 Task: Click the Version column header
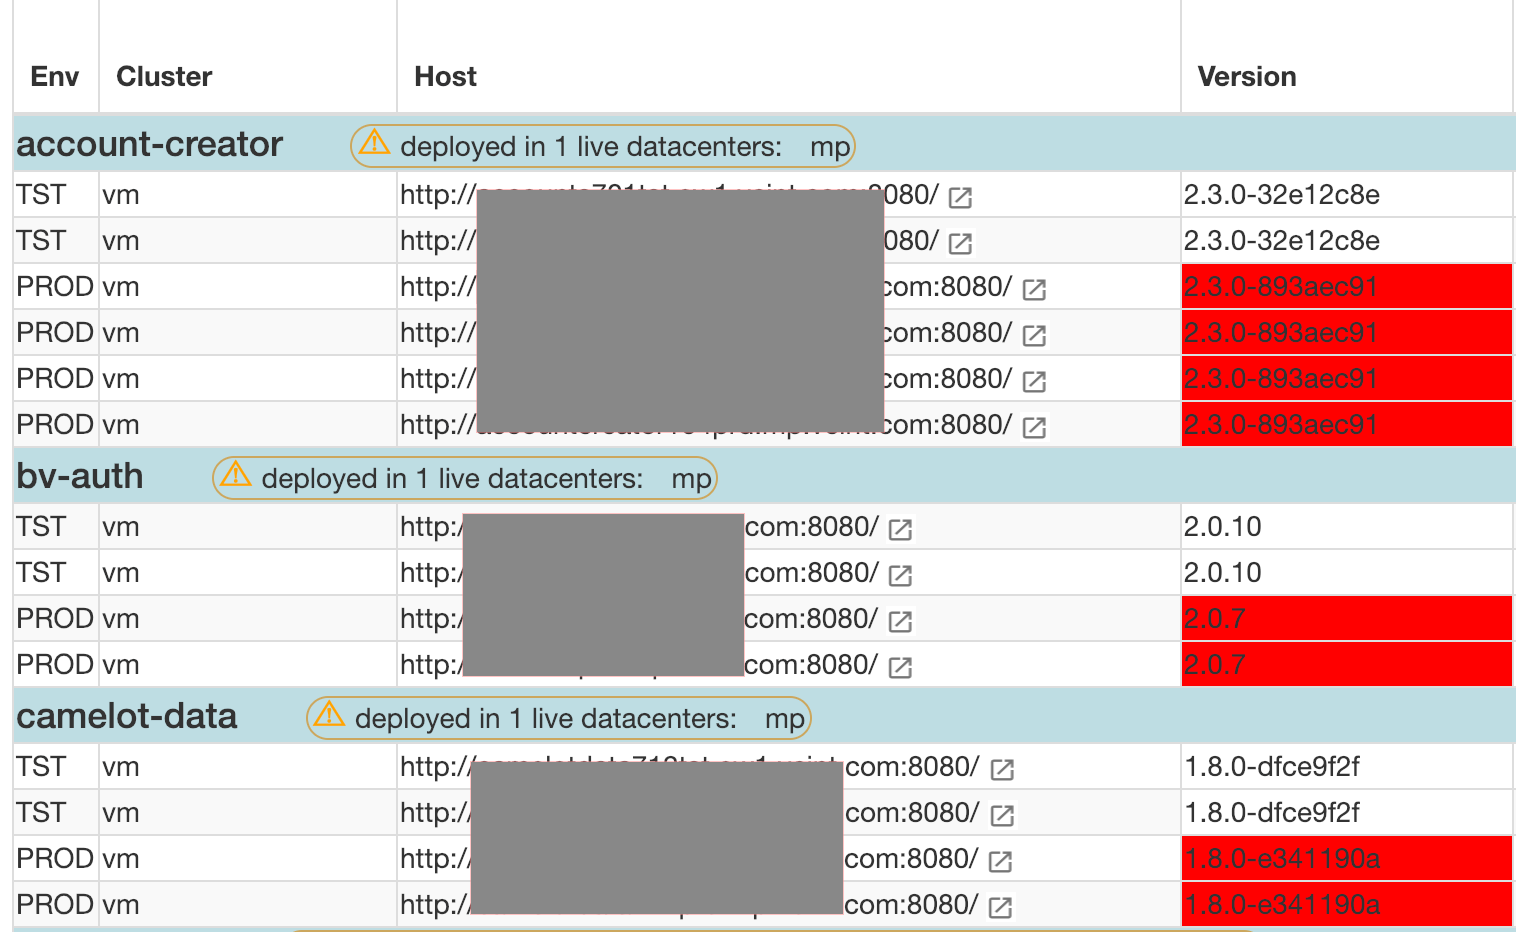click(x=1246, y=76)
